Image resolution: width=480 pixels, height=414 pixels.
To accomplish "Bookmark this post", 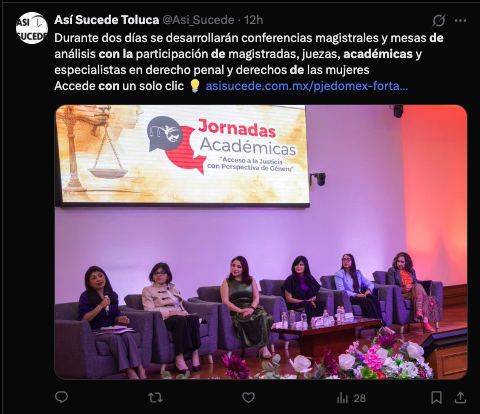I will (x=436, y=397).
